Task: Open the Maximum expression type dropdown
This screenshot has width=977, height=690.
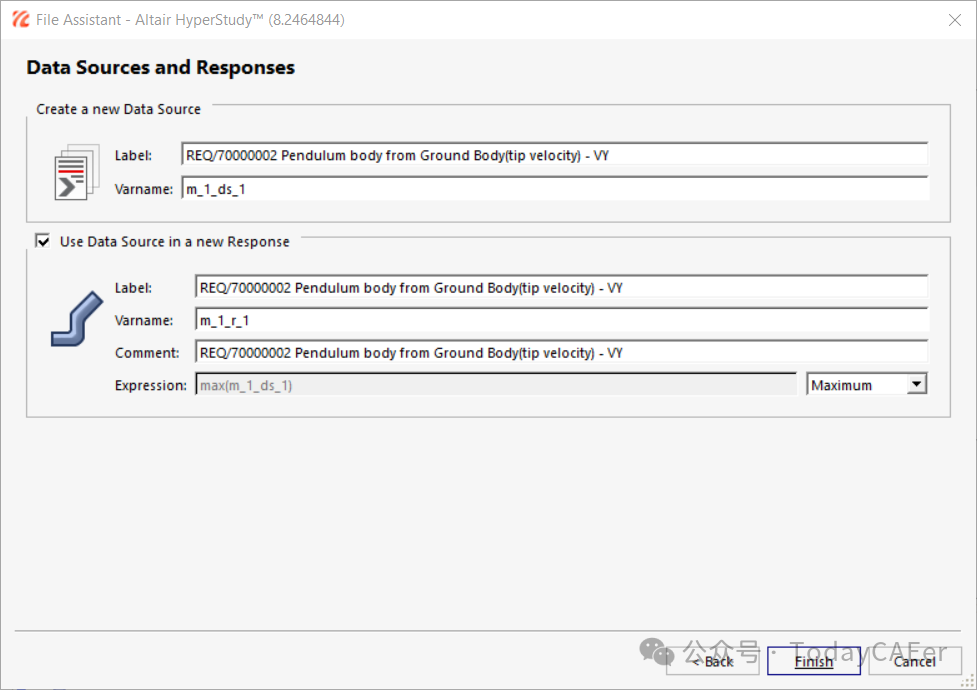Action: (x=916, y=385)
